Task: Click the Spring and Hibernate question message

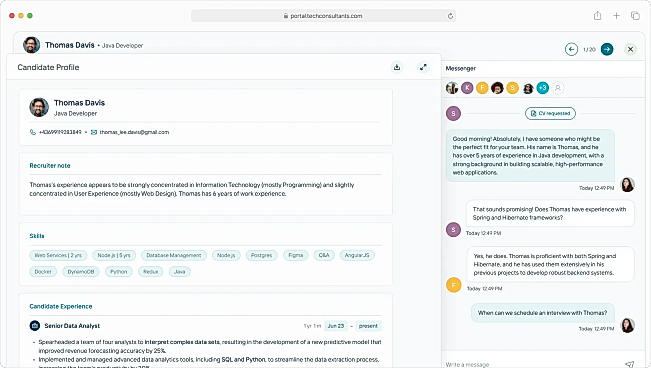Action: 550,213
